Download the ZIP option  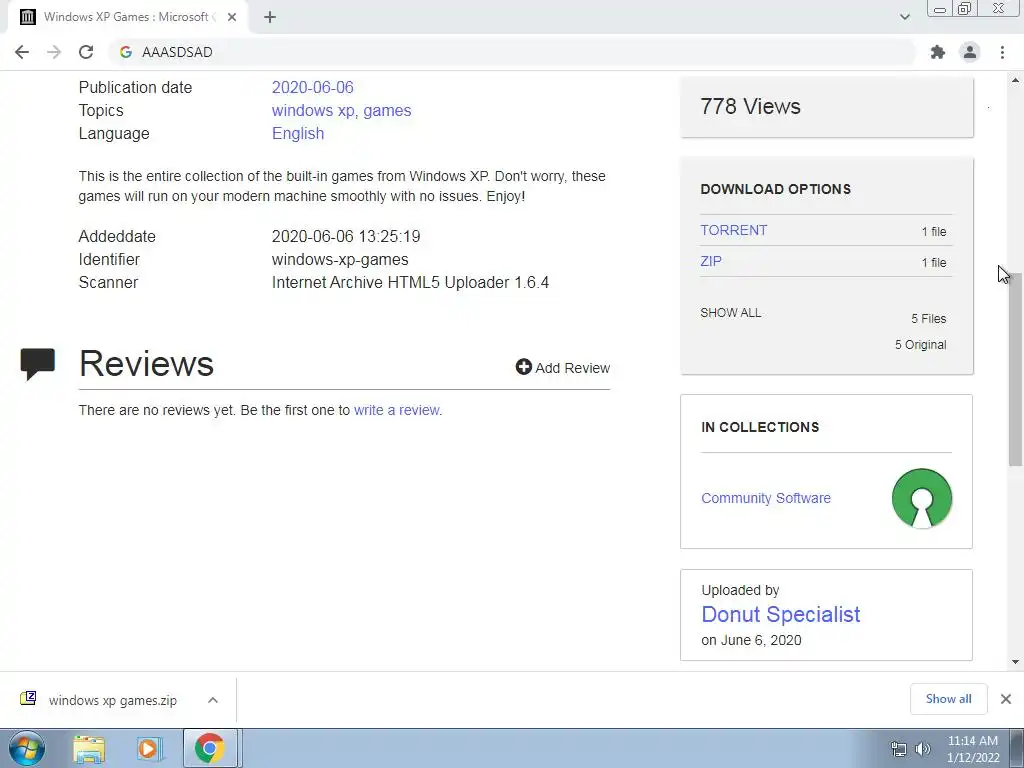click(x=711, y=261)
